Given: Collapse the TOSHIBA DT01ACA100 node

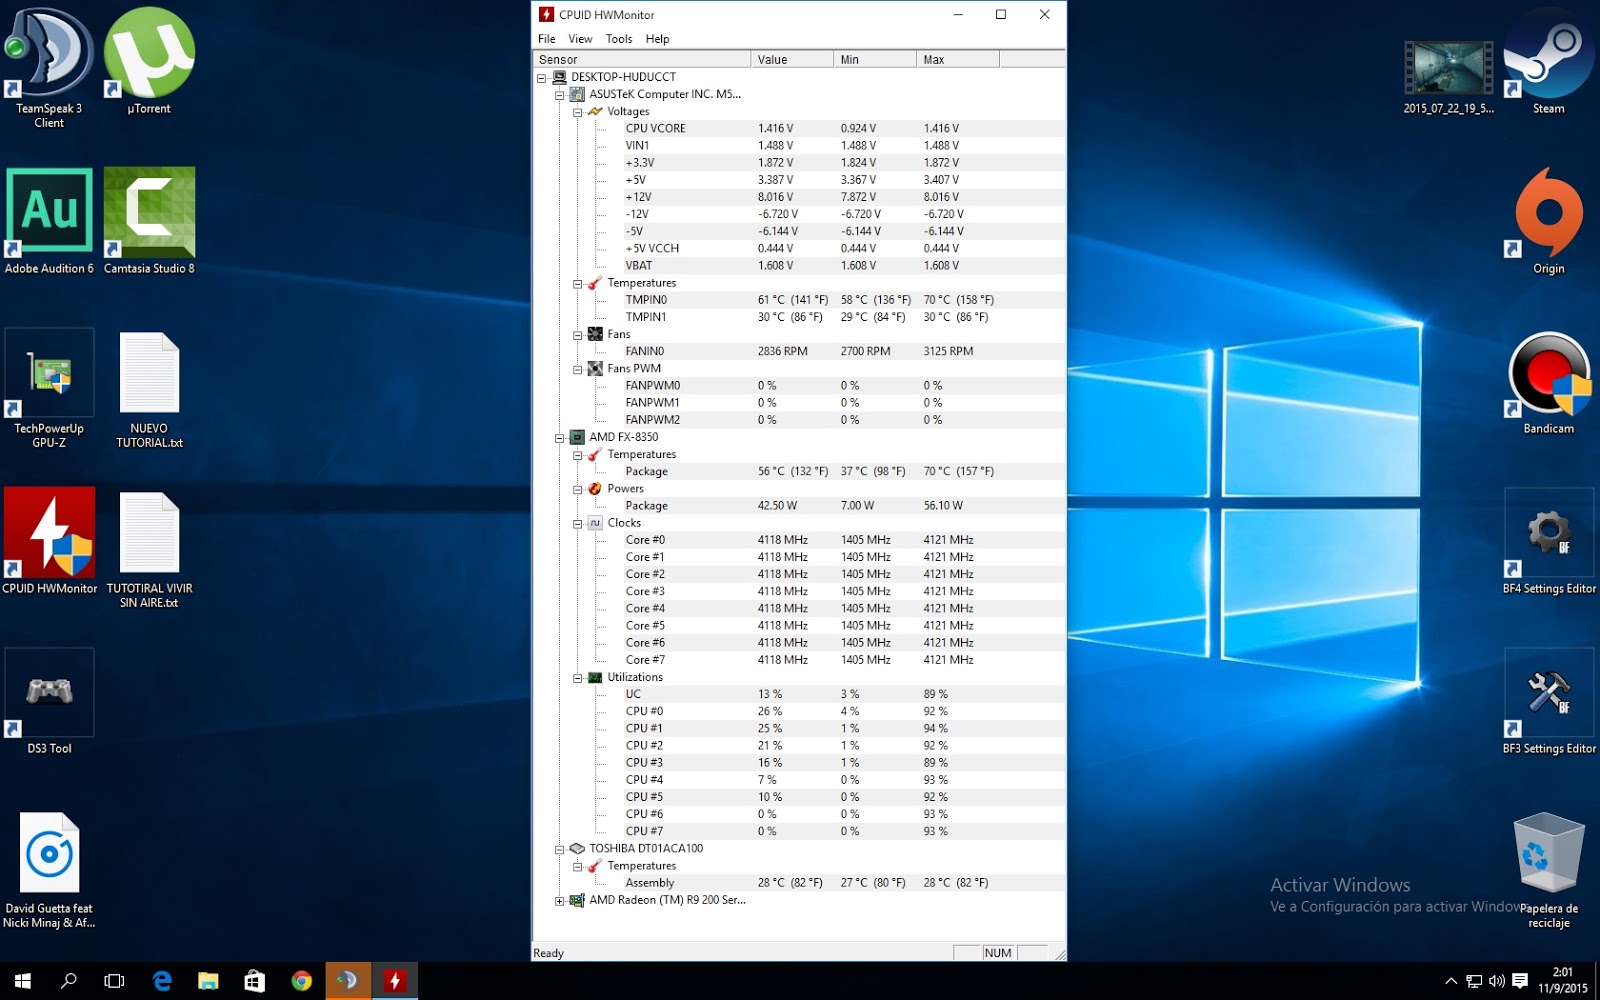Looking at the screenshot, I should pyautogui.click(x=560, y=849).
